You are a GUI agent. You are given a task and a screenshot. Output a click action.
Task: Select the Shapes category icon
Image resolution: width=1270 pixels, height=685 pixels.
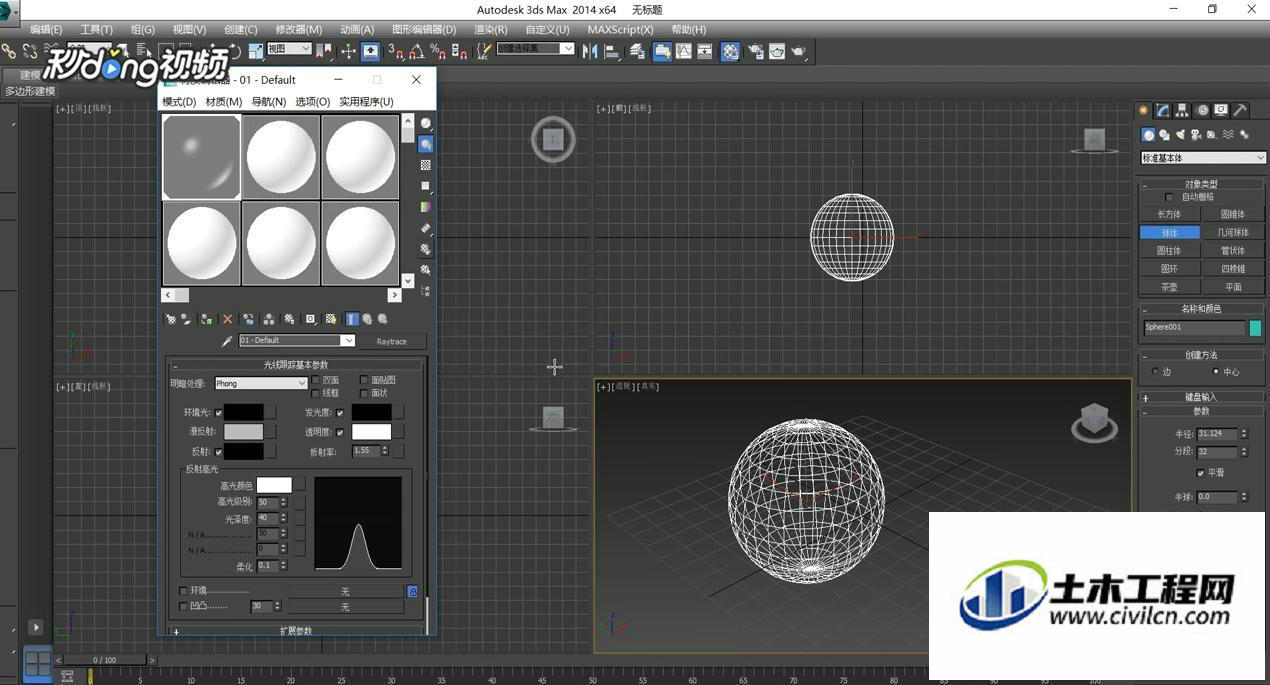click(1164, 134)
